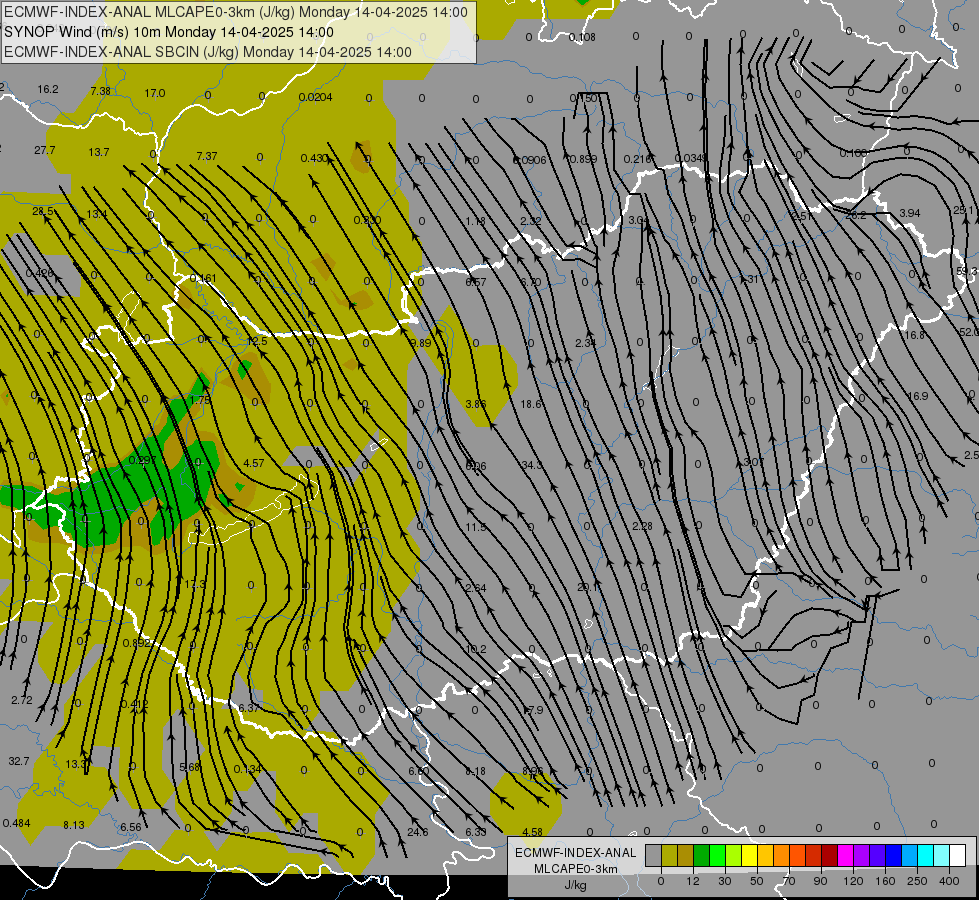Click the map value 27.7
The width and height of the screenshot is (979, 900).
44,151
